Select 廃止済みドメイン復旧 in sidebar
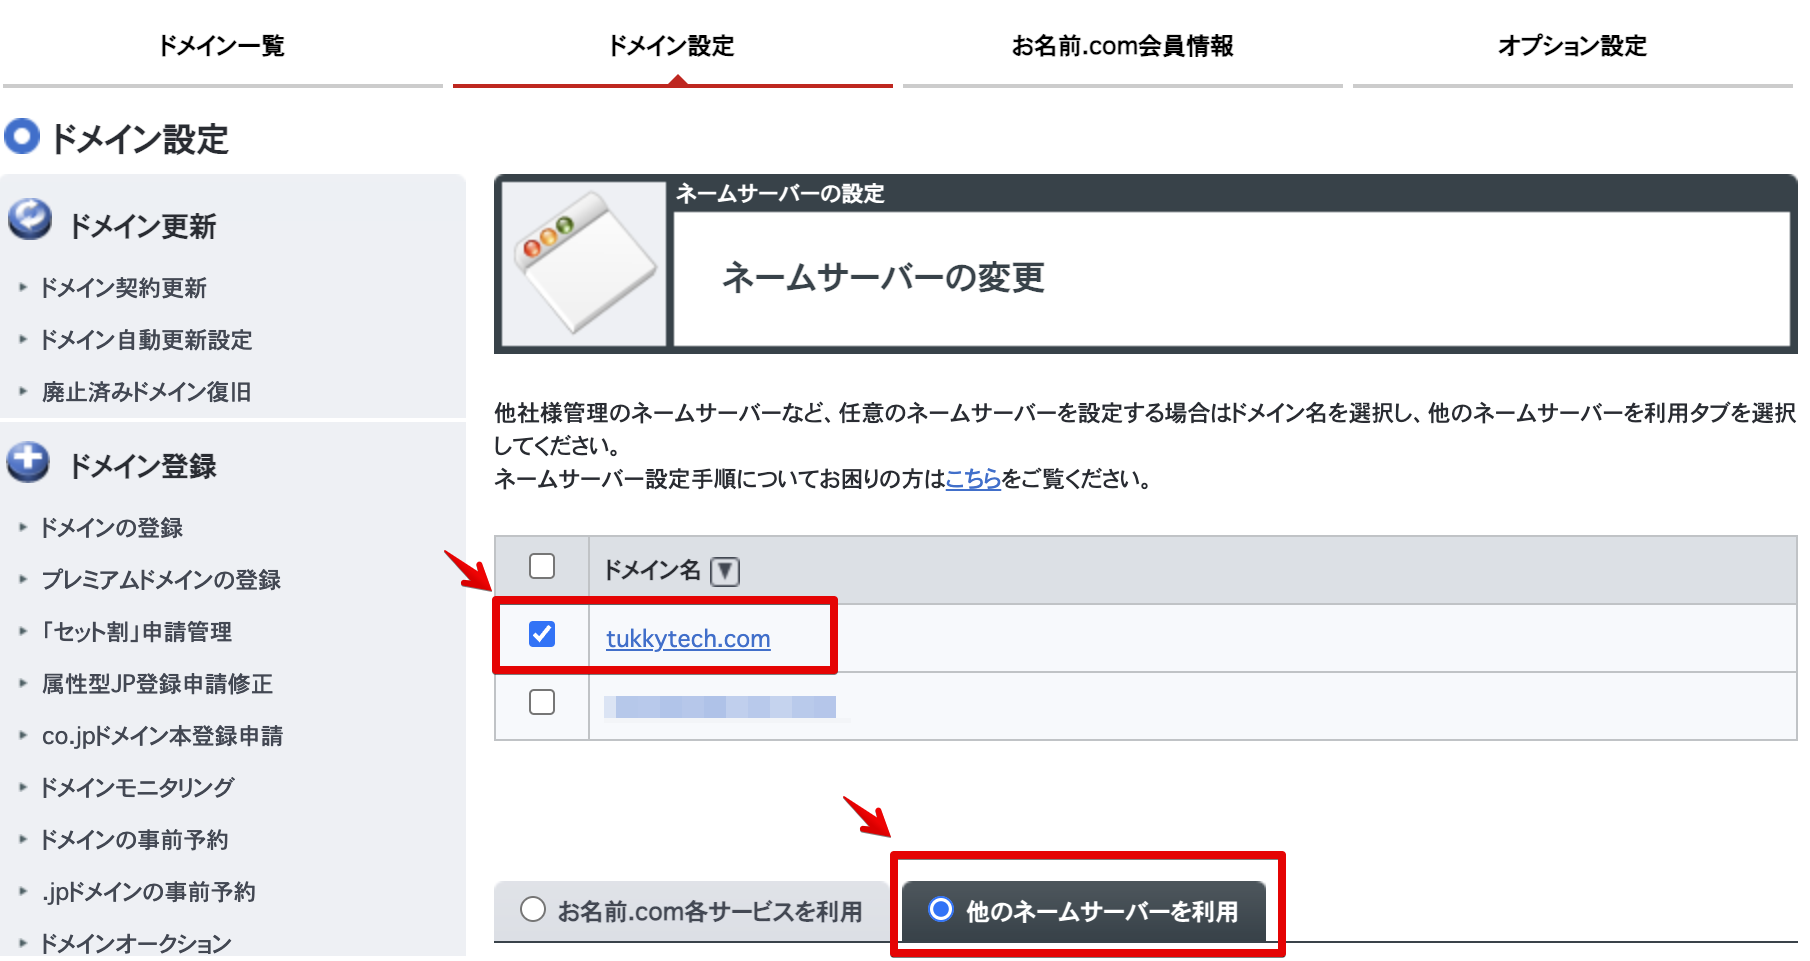The image size is (1810, 961). pos(146,392)
